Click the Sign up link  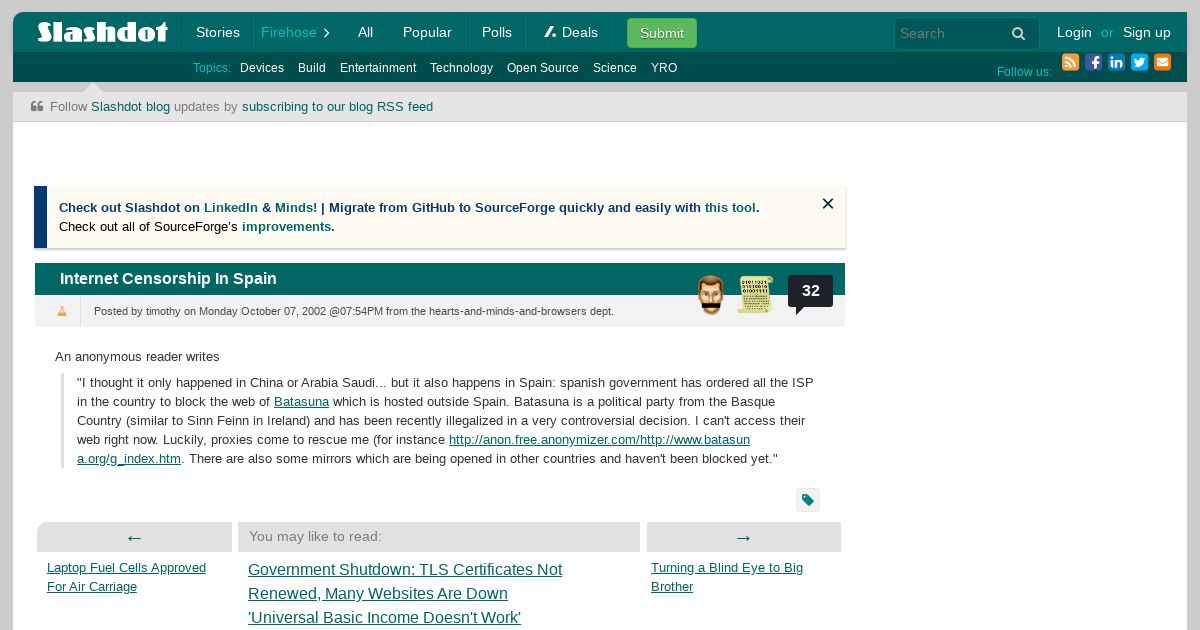(1147, 32)
